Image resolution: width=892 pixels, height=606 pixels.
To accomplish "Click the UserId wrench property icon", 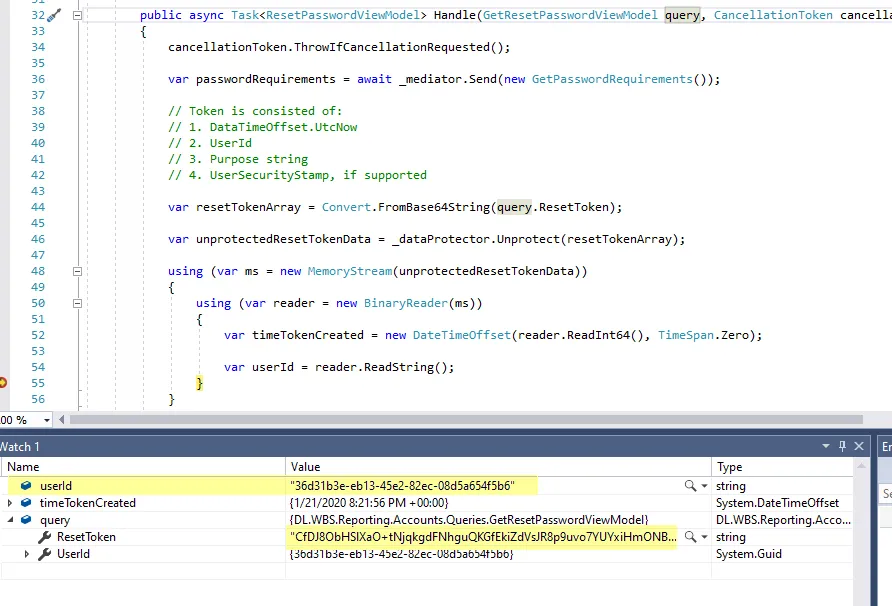I will (x=44, y=554).
